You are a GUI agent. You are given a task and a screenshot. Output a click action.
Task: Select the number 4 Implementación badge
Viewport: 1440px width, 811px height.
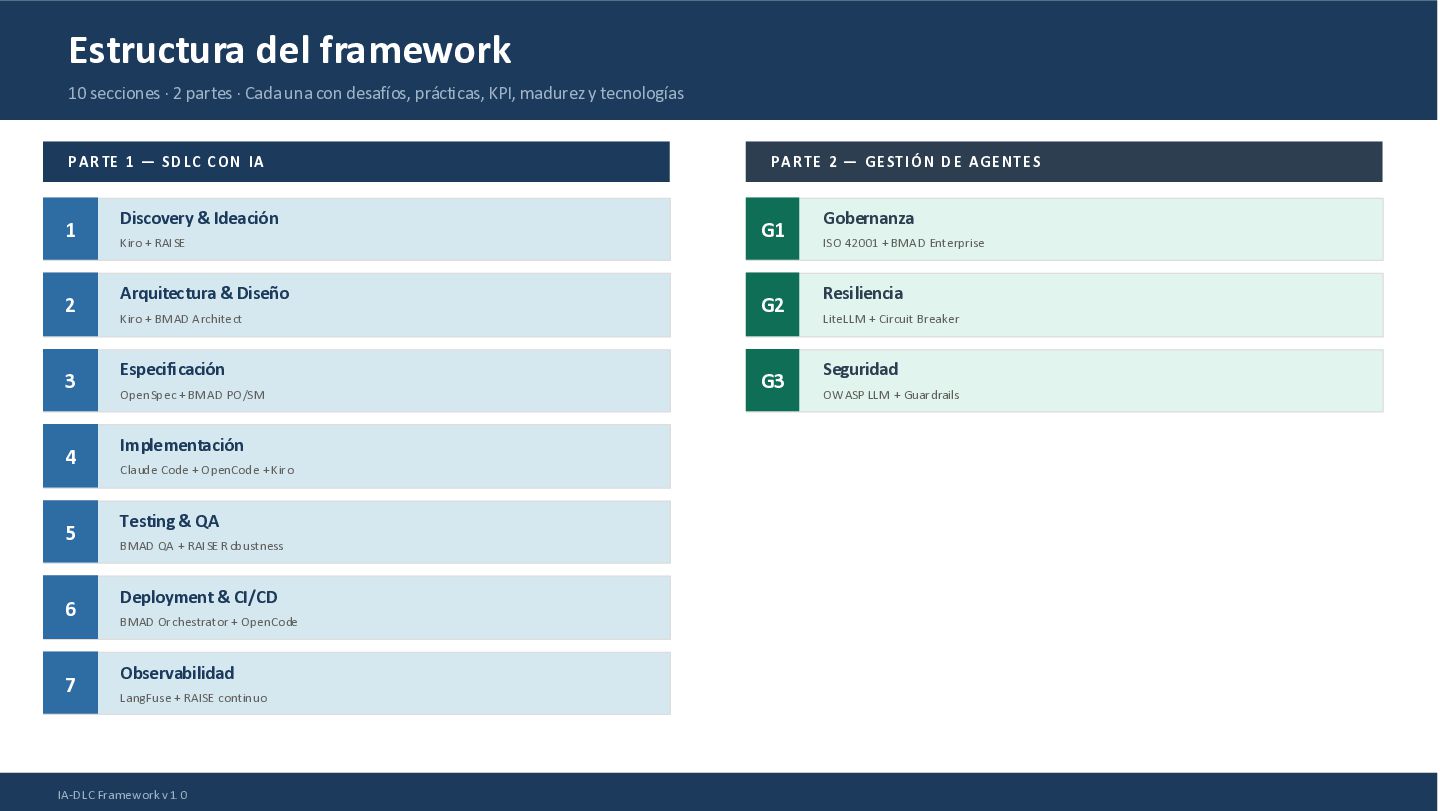(70, 456)
